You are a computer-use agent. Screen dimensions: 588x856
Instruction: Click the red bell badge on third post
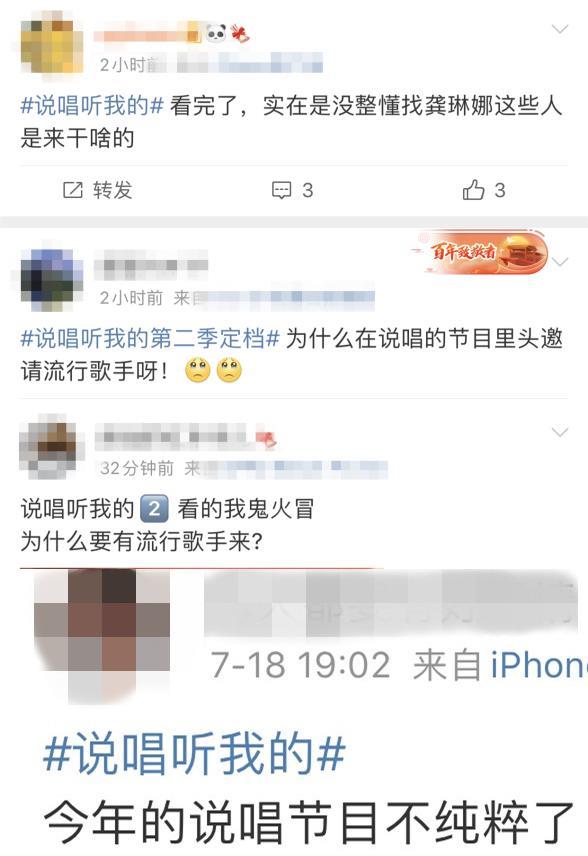point(268,439)
